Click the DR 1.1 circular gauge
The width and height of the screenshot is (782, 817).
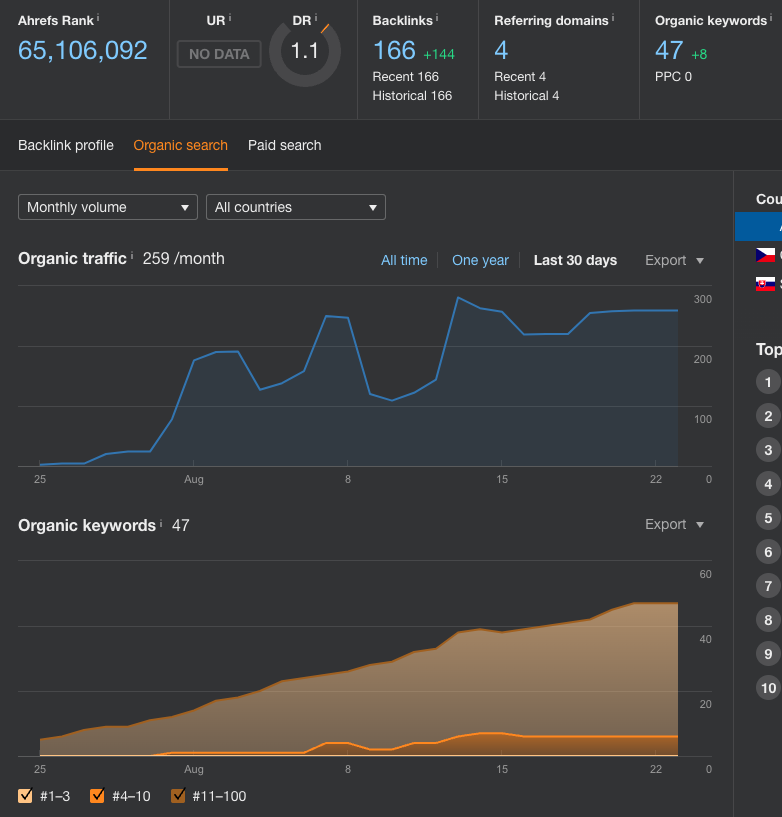(x=305, y=52)
